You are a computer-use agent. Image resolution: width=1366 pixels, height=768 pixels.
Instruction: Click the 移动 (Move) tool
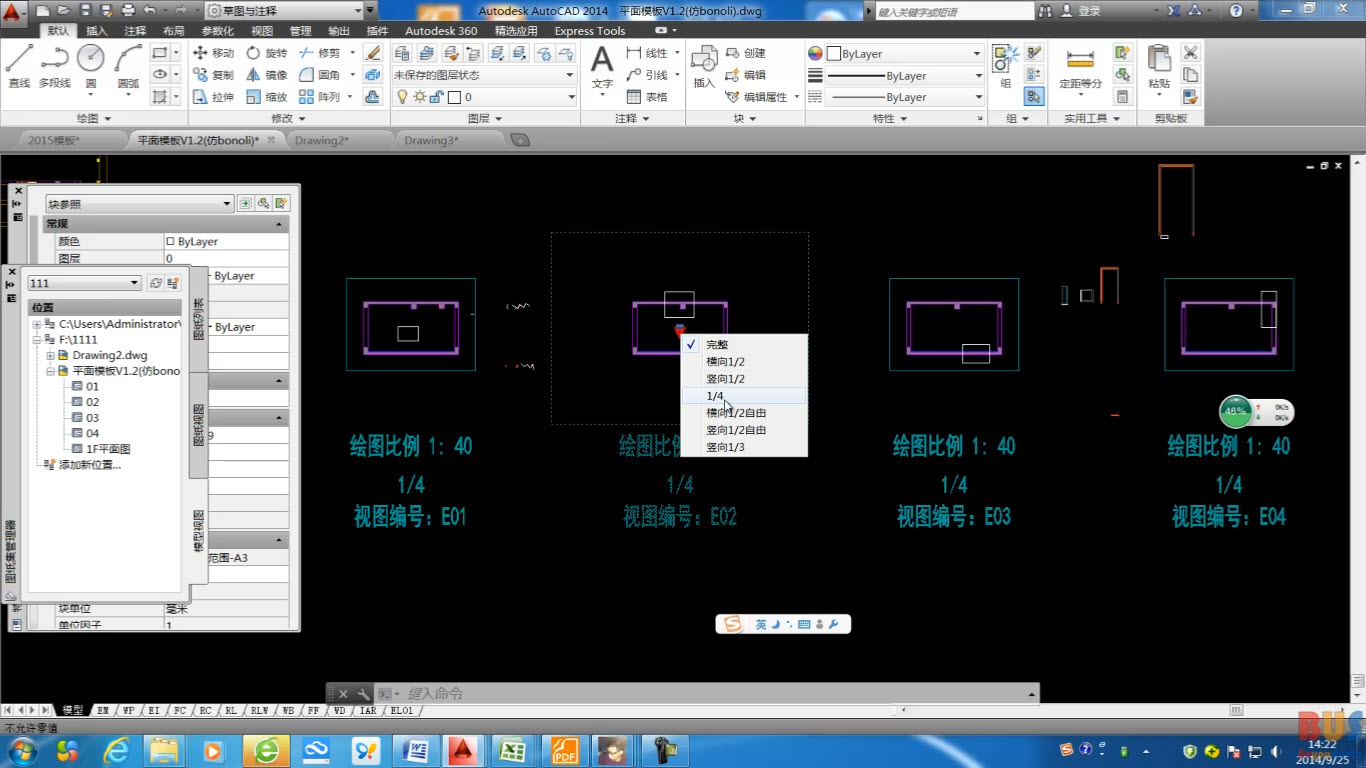point(213,53)
